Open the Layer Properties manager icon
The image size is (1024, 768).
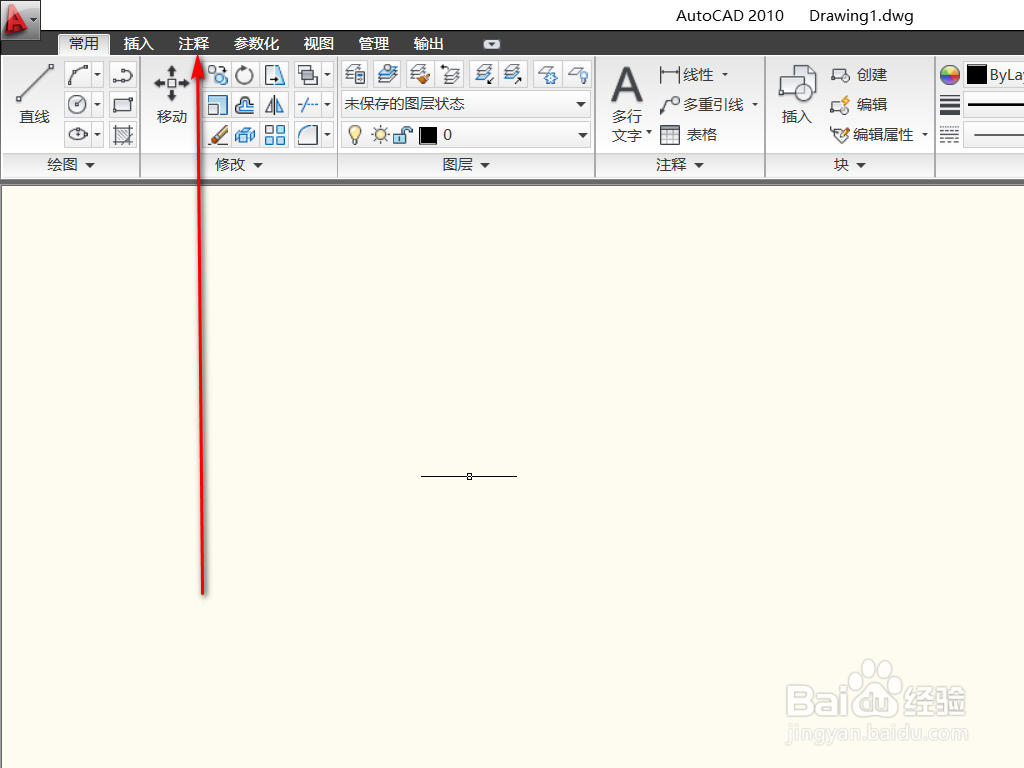pos(355,74)
